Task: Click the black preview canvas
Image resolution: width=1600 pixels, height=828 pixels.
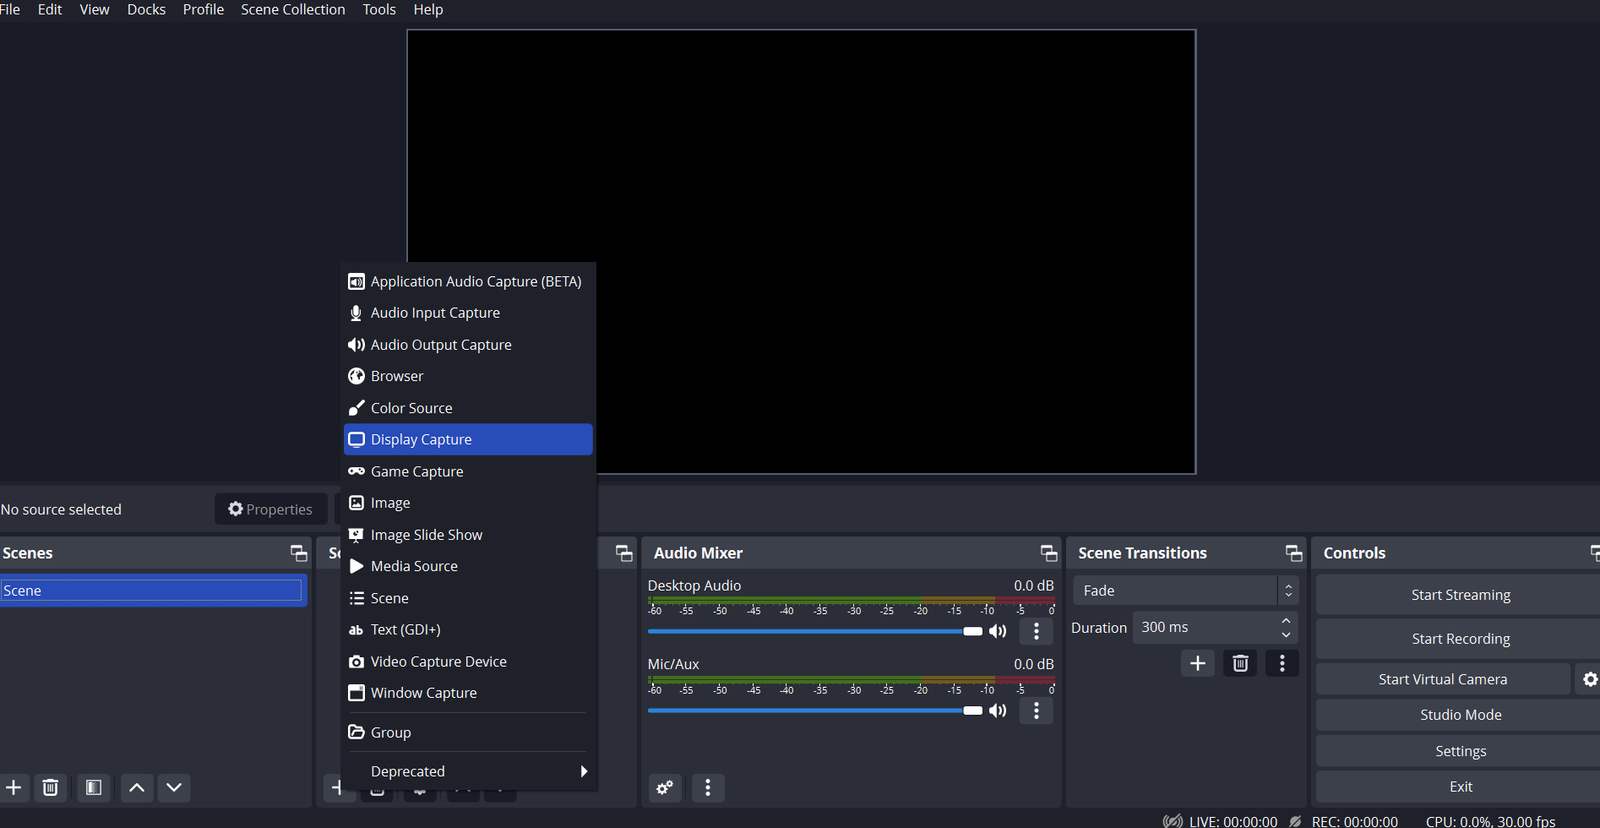Action: tap(801, 252)
